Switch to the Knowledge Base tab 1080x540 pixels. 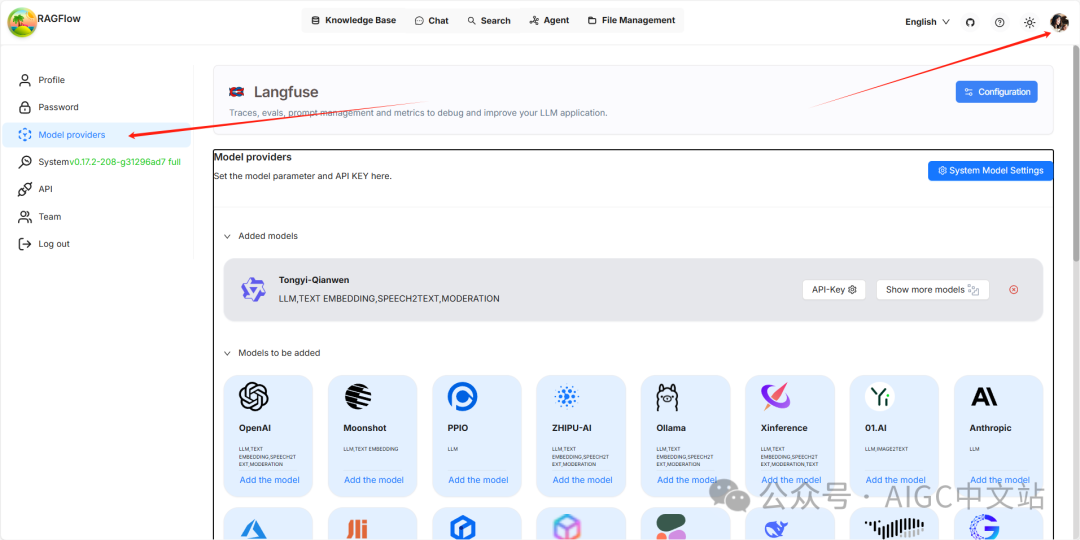point(354,21)
